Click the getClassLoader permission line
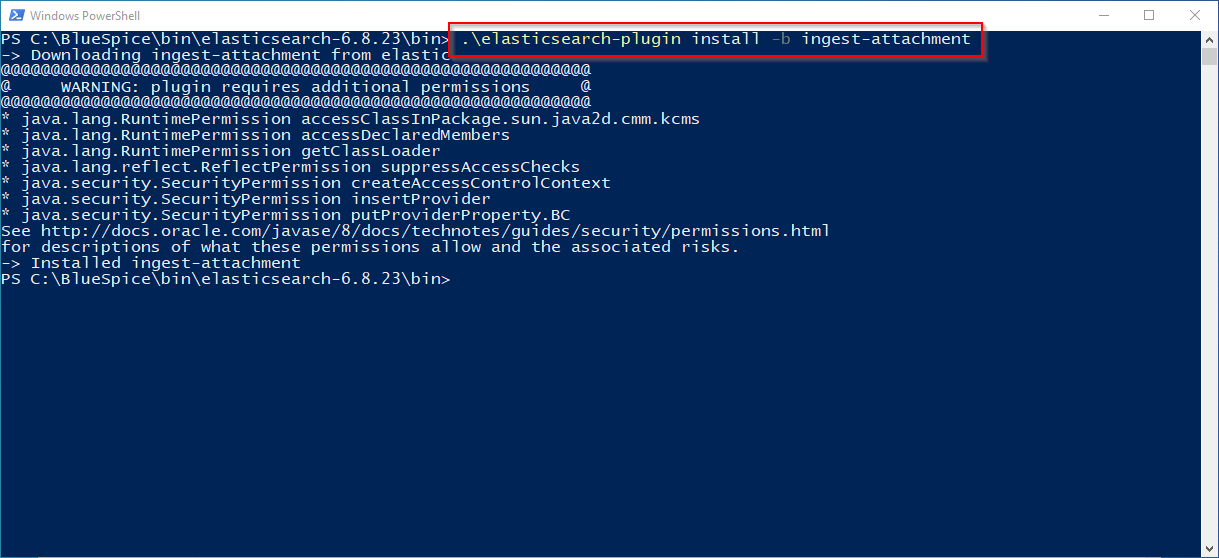The height and width of the screenshot is (558, 1219). click(230, 151)
